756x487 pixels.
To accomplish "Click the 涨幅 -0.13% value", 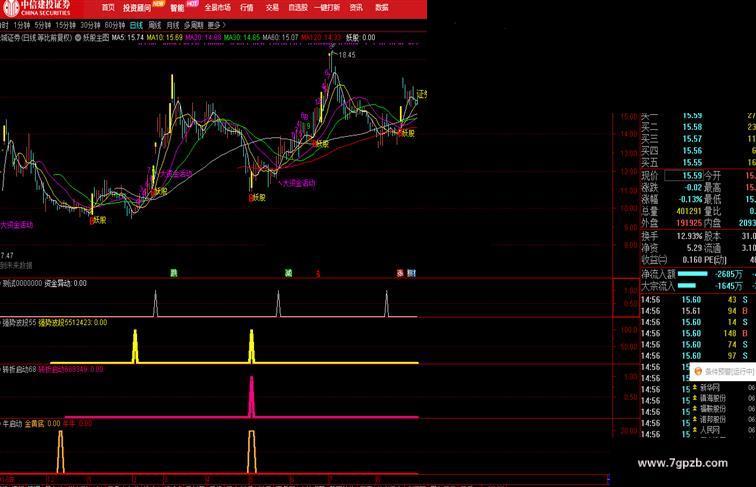I will point(691,200).
